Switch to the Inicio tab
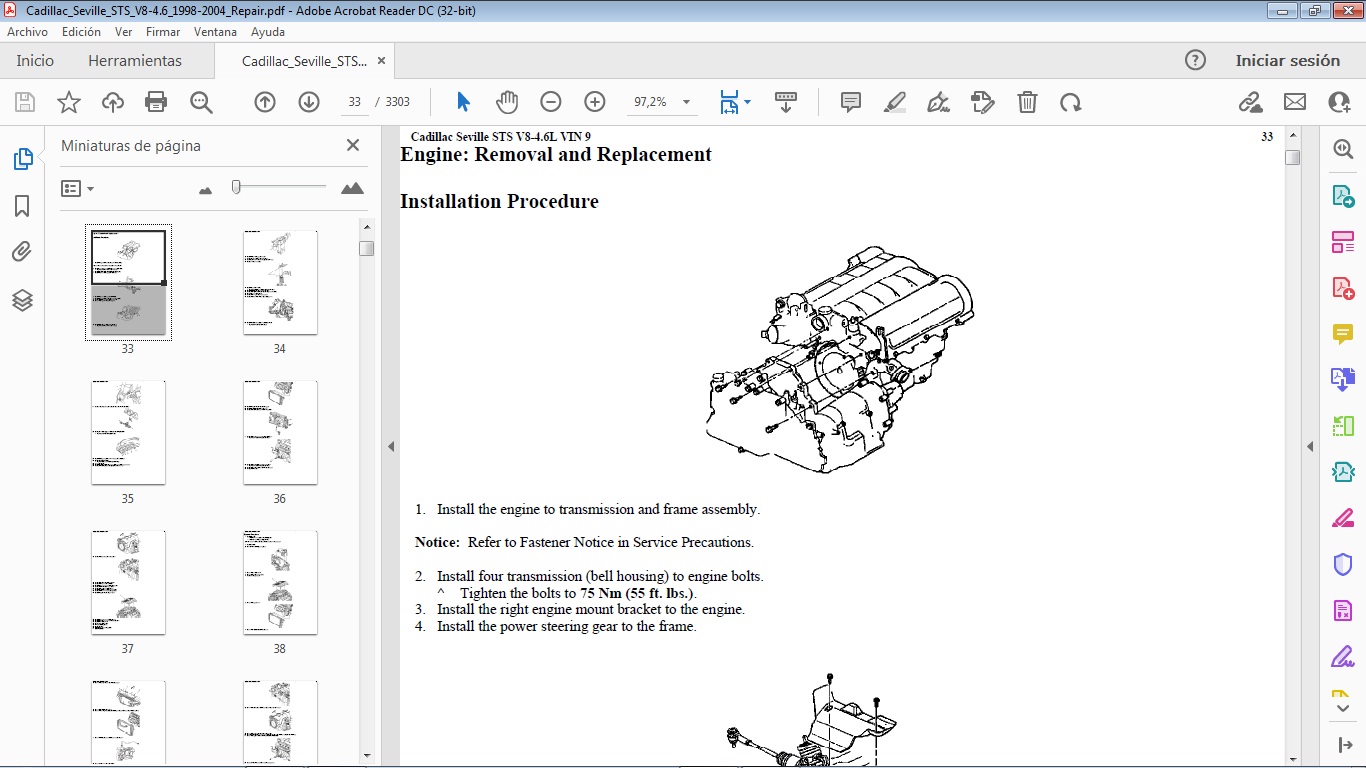This screenshot has width=1366, height=768. point(35,60)
